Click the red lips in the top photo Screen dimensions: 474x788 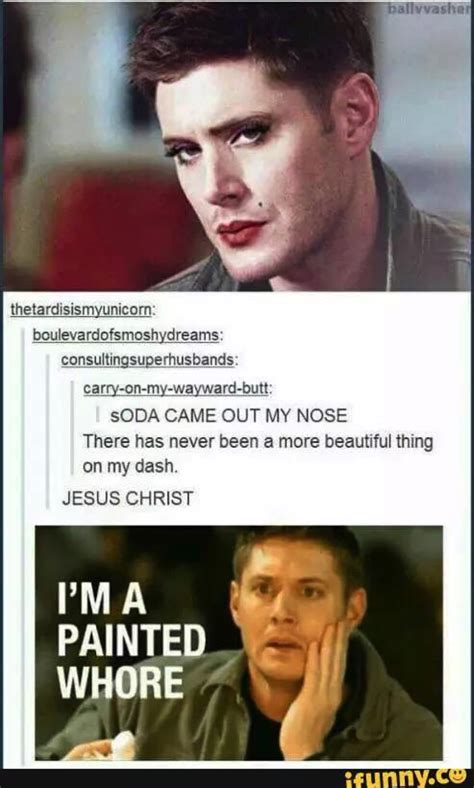tap(240, 232)
